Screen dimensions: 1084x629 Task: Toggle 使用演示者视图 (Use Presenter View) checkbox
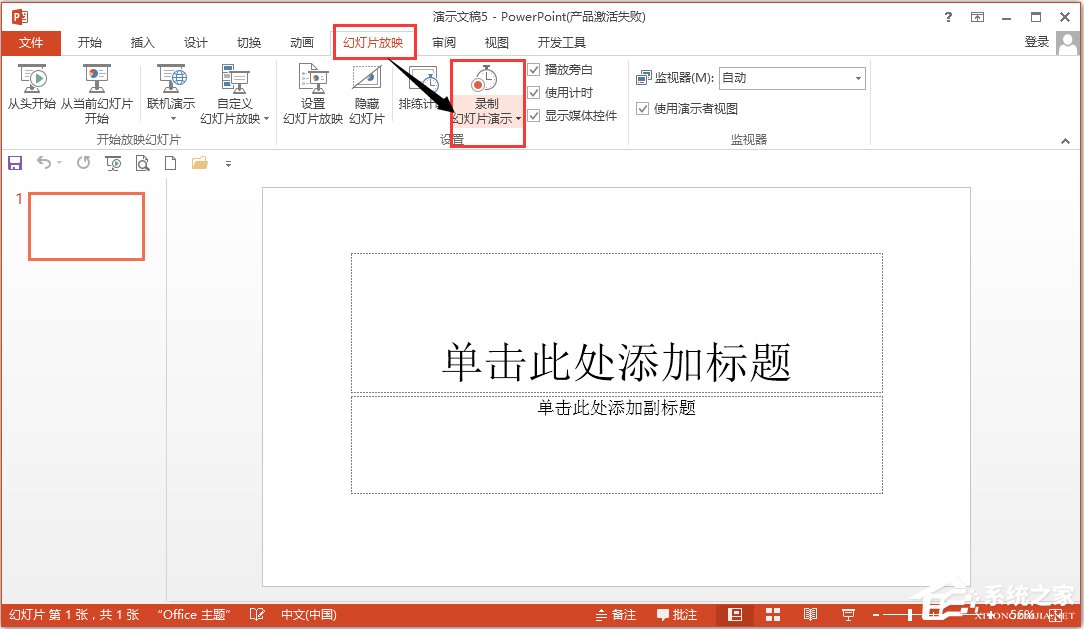[642, 109]
